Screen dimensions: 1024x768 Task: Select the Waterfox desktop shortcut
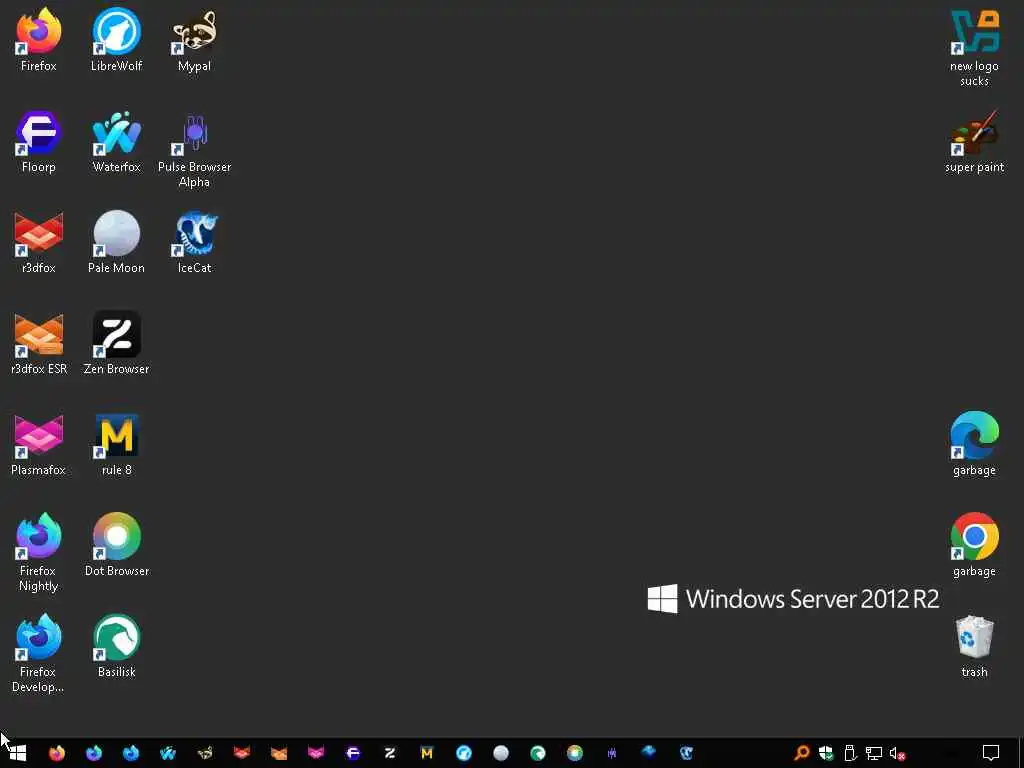[116, 140]
